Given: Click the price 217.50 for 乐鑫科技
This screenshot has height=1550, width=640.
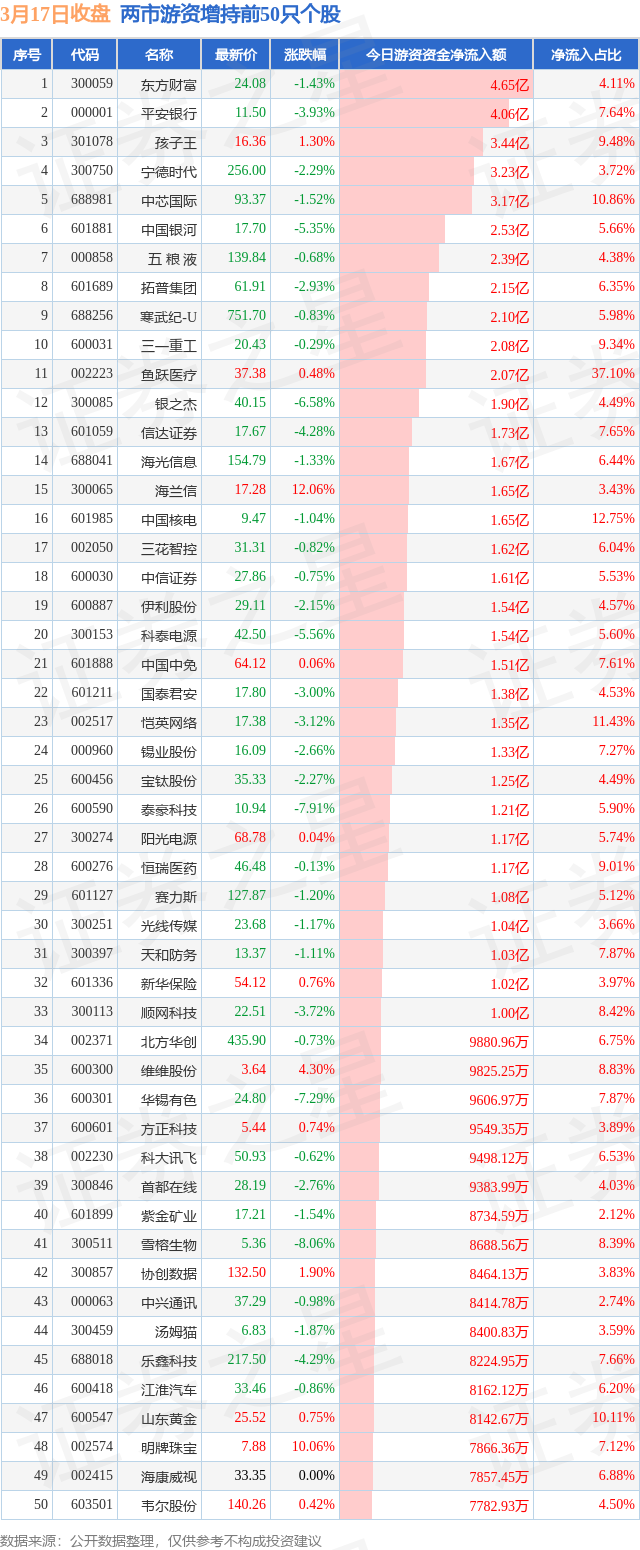Looking at the screenshot, I should (x=247, y=1360).
